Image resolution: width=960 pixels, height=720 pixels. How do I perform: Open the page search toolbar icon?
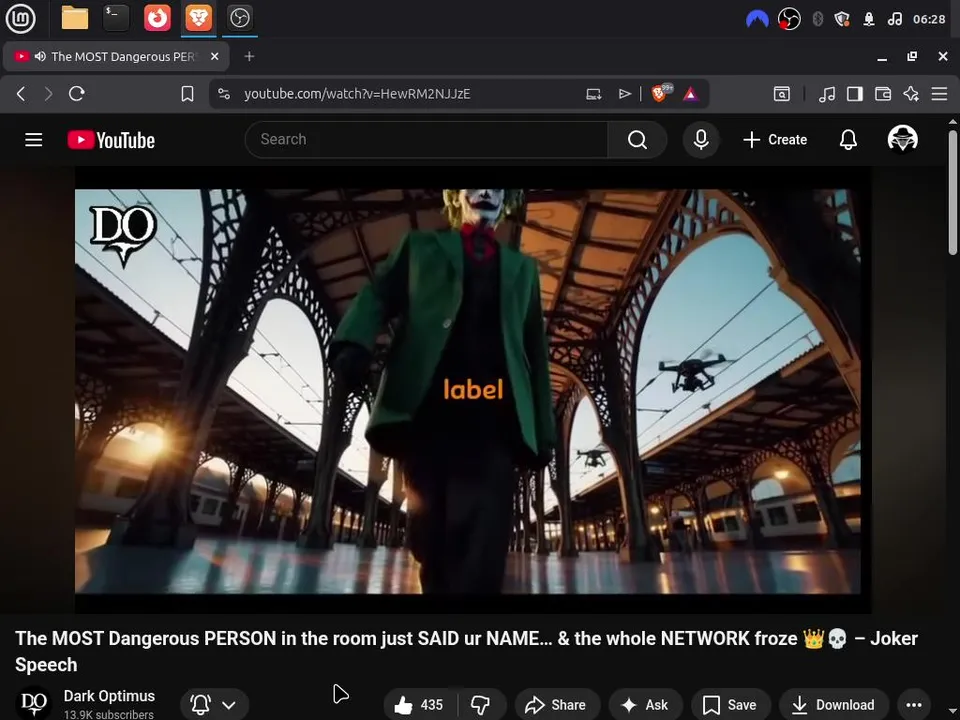pos(782,94)
